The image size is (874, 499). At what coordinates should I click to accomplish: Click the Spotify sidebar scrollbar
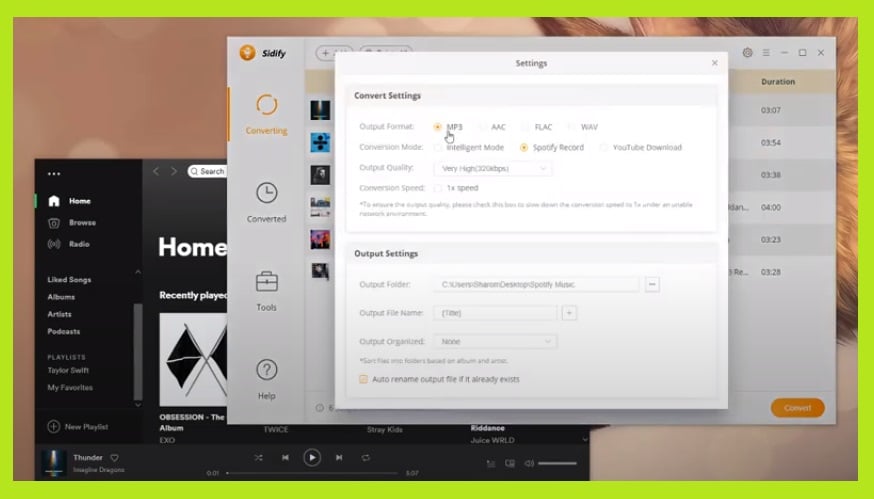138,351
